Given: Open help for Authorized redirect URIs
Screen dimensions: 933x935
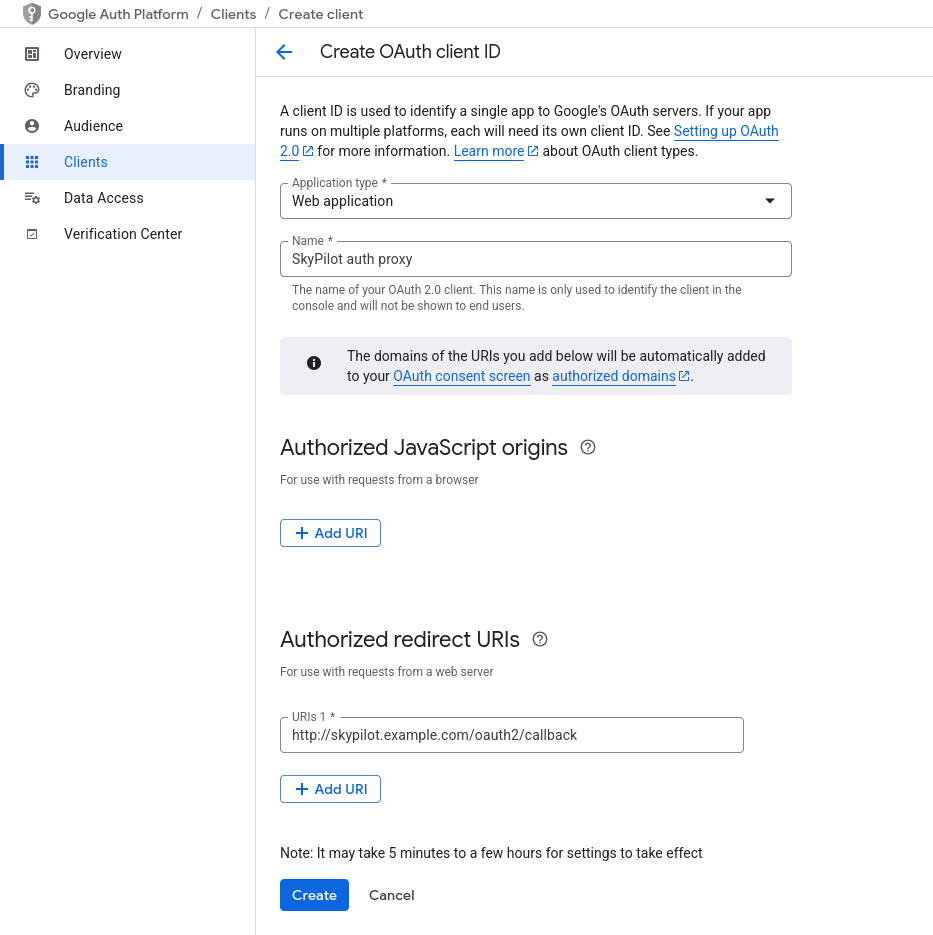Looking at the screenshot, I should pos(540,639).
